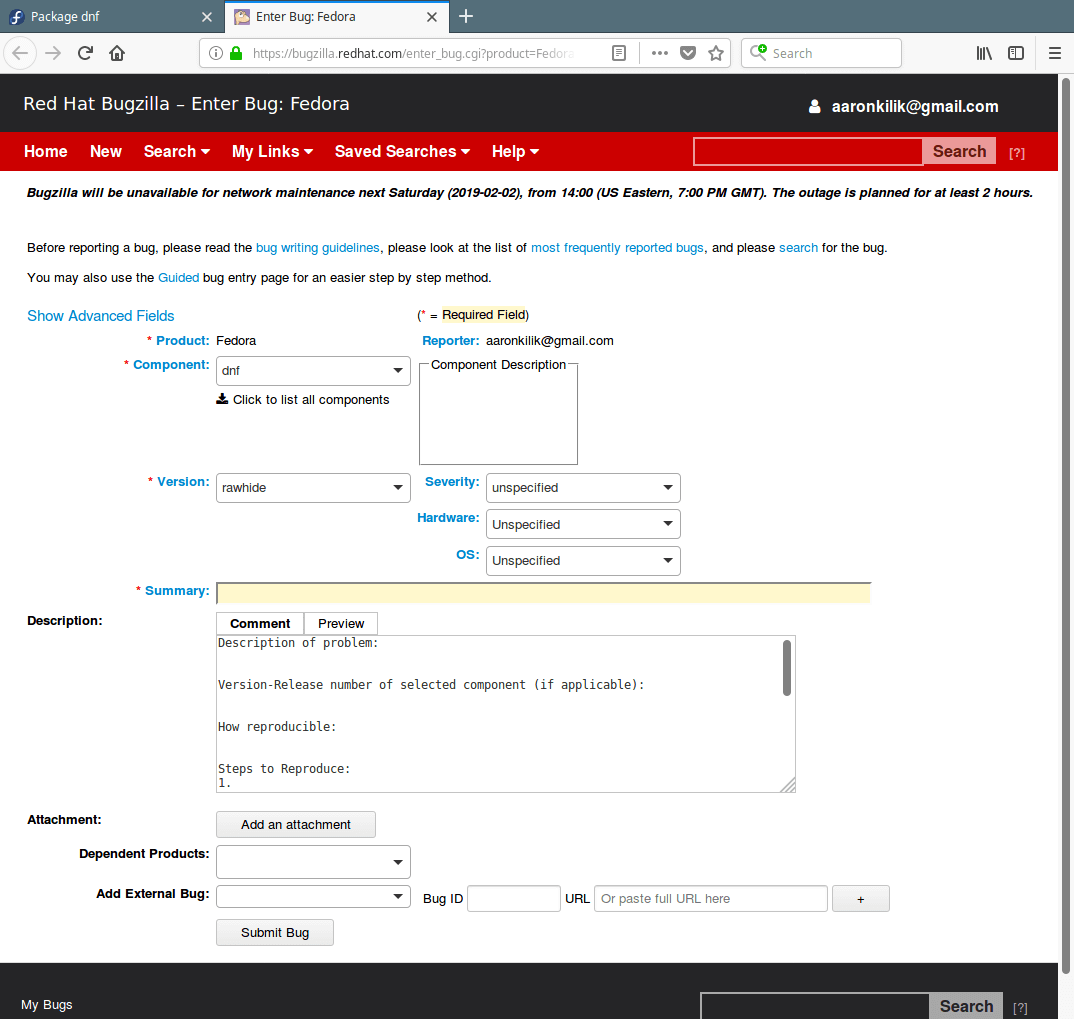Screen dimensions: 1074x1019
Task: Open the Help menu
Action: pyautogui.click(x=515, y=151)
